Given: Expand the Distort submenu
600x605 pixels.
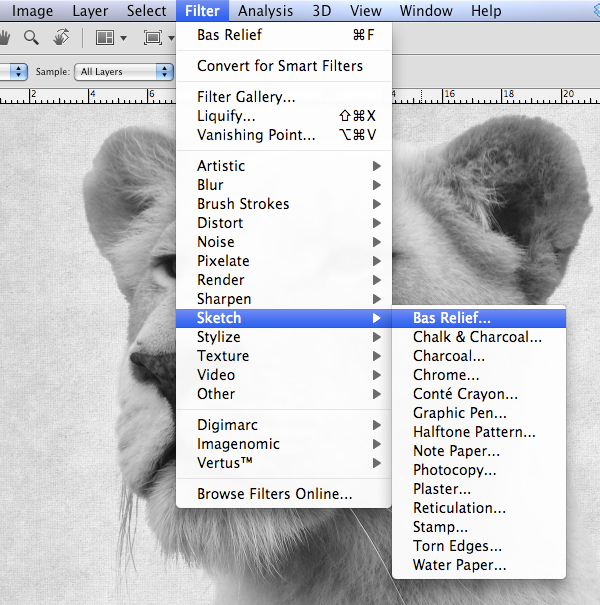Looking at the screenshot, I should click(x=284, y=223).
